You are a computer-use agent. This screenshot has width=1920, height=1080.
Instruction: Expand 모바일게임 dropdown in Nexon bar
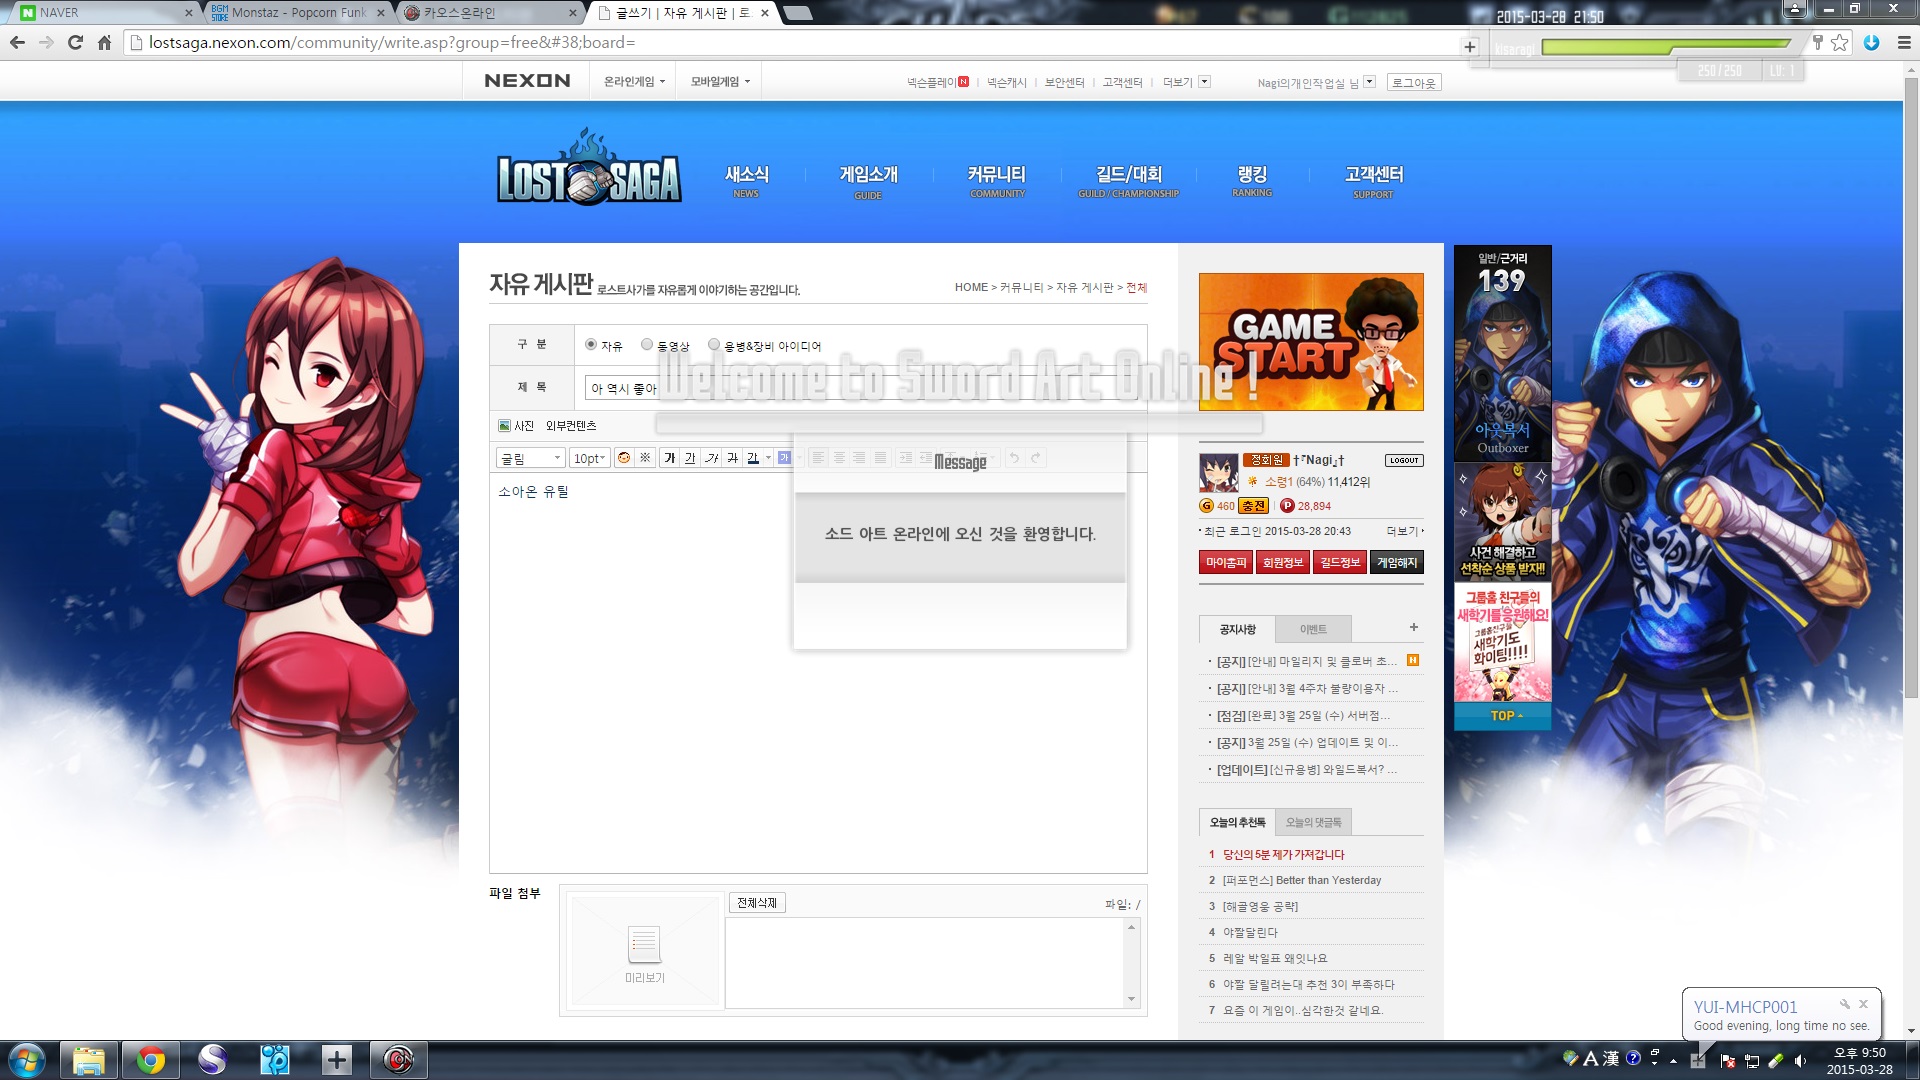click(720, 82)
